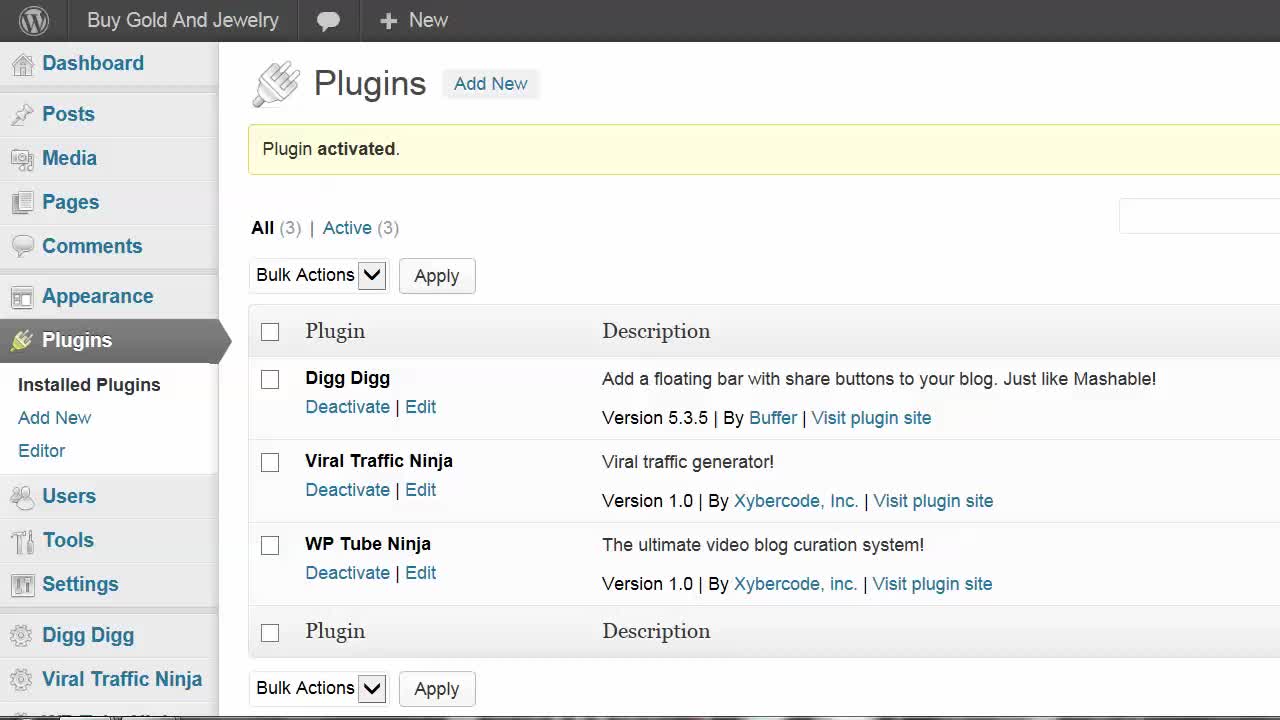Image resolution: width=1280 pixels, height=720 pixels.
Task: Open the top Bulk Actions dropdown
Action: 319,275
